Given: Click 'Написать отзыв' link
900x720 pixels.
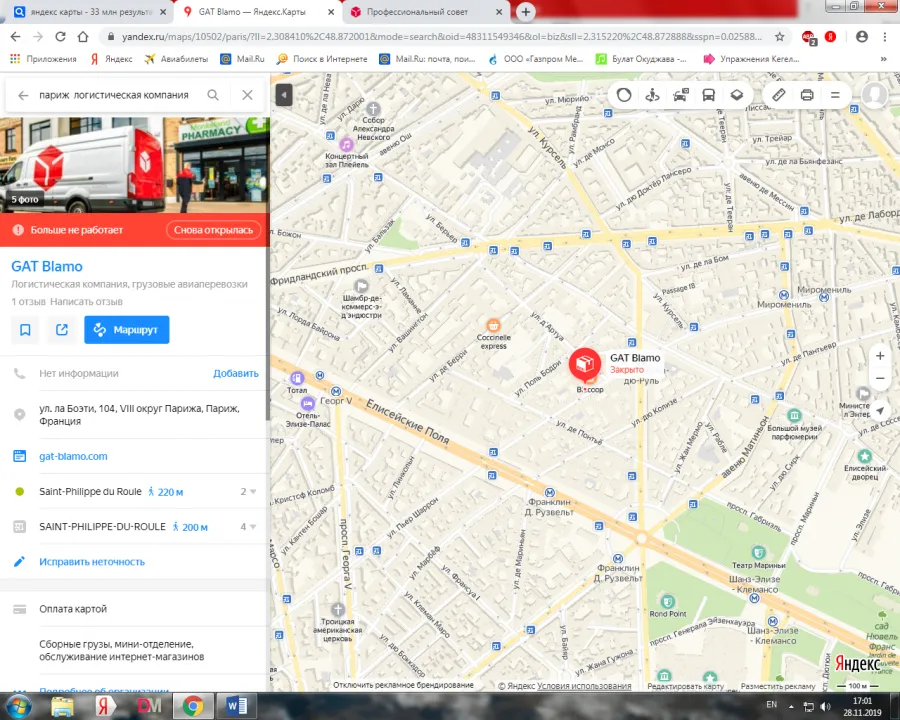Looking at the screenshot, I should [86, 301].
